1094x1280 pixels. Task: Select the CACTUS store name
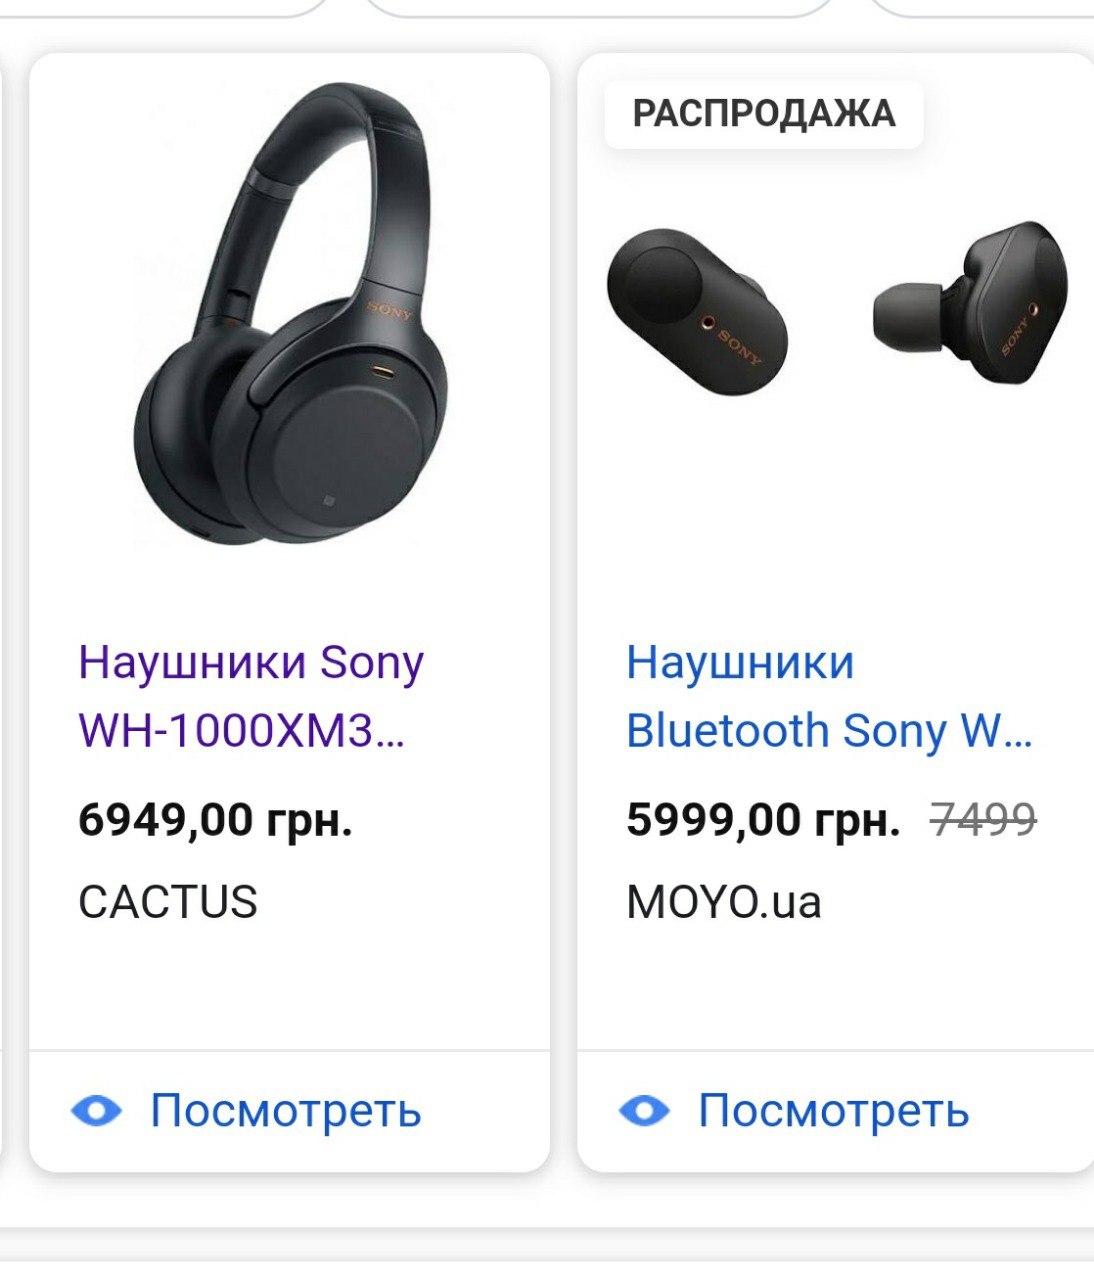tap(168, 902)
